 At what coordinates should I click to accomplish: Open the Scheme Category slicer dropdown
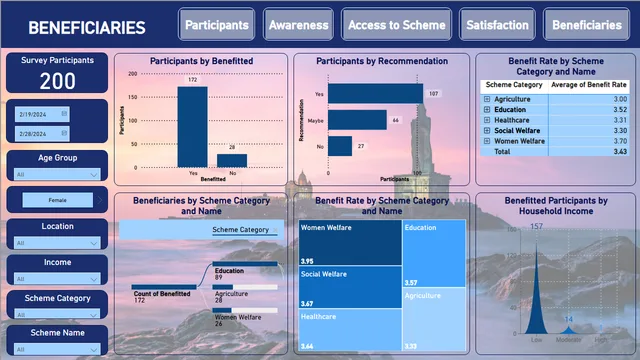pos(57,314)
